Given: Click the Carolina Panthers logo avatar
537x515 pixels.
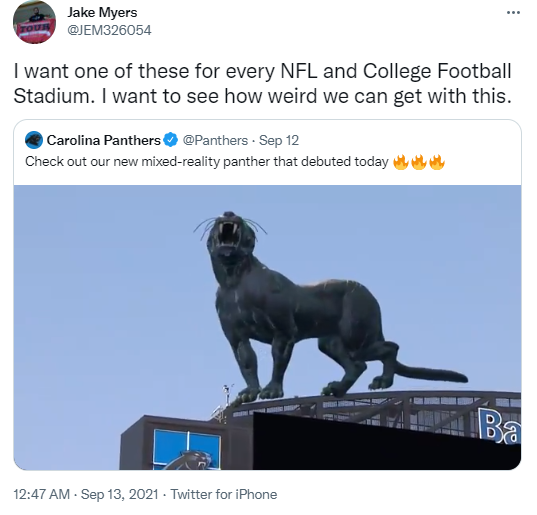Looking at the screenshot, I should tap(34, 140).
